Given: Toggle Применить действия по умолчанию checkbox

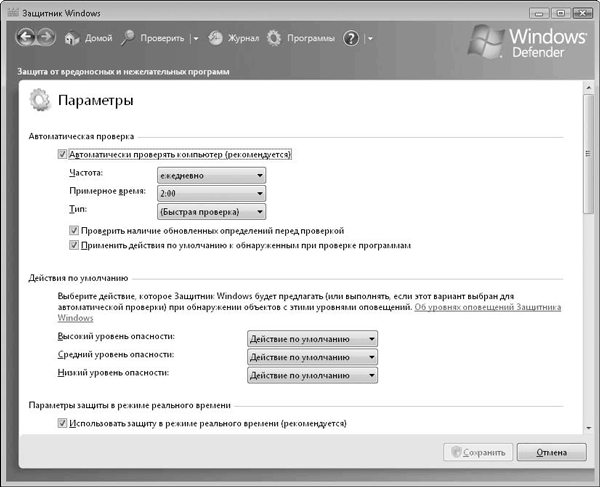Looking at the screenshot, I should click(74, 244).
